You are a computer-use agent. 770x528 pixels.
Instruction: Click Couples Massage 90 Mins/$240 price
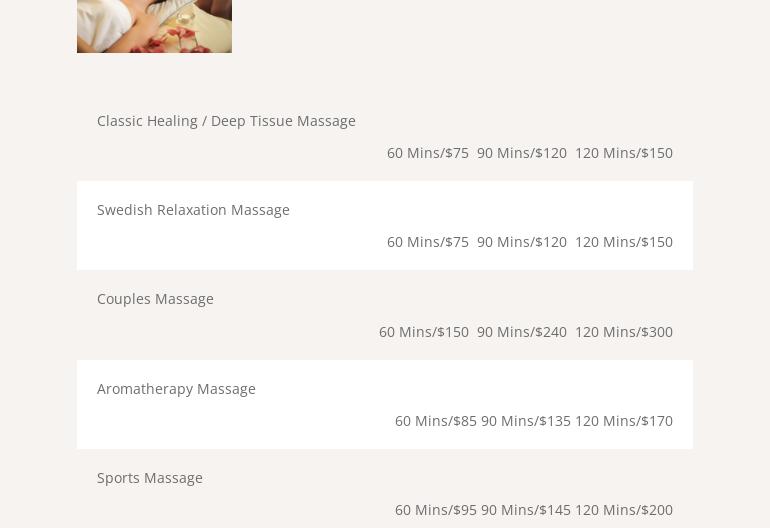(522, 332)
